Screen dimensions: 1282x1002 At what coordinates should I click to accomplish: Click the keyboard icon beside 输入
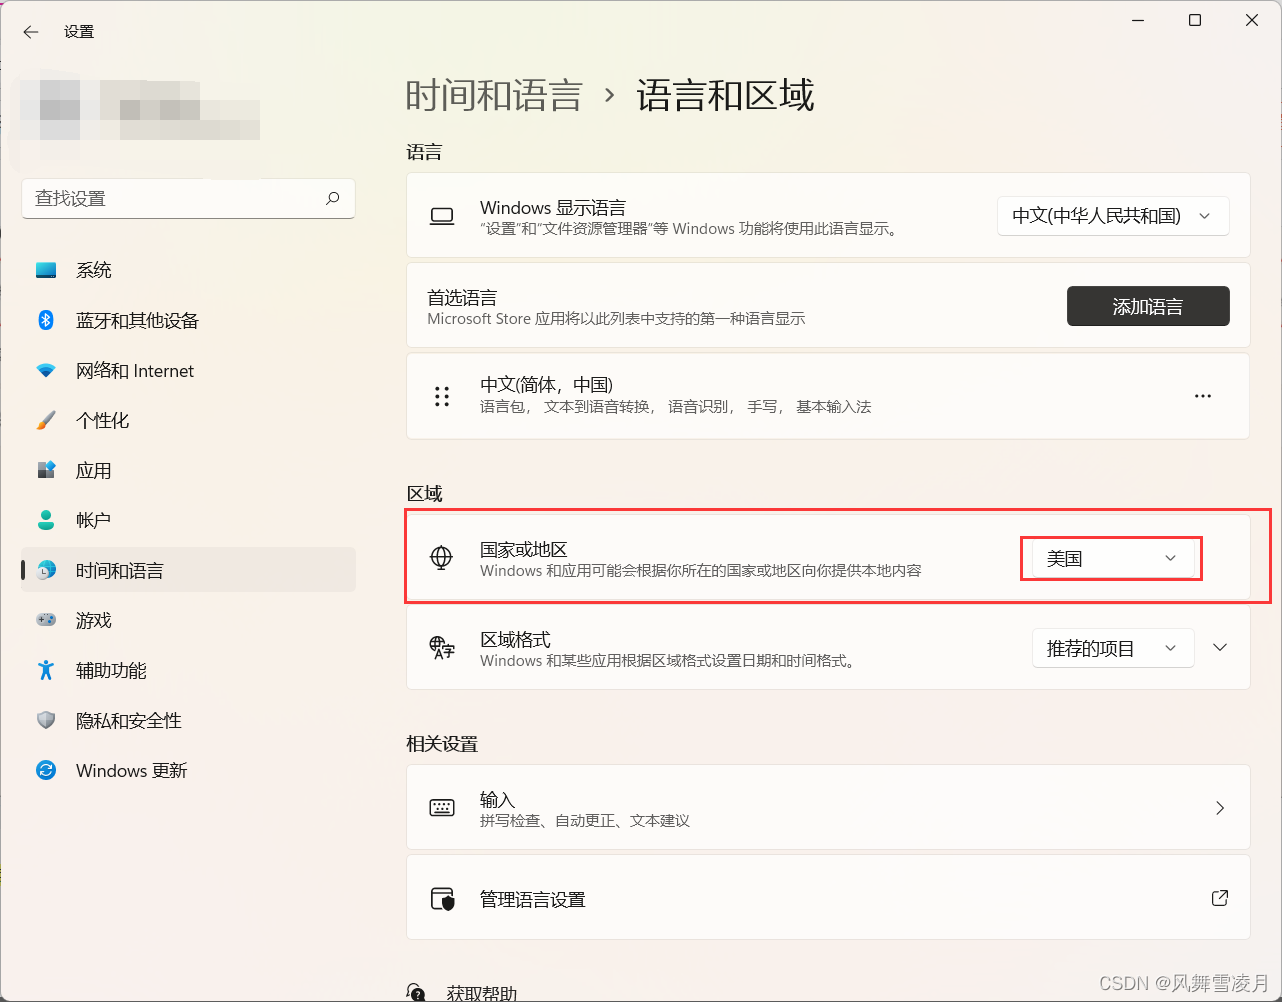(x=442, y=808)
